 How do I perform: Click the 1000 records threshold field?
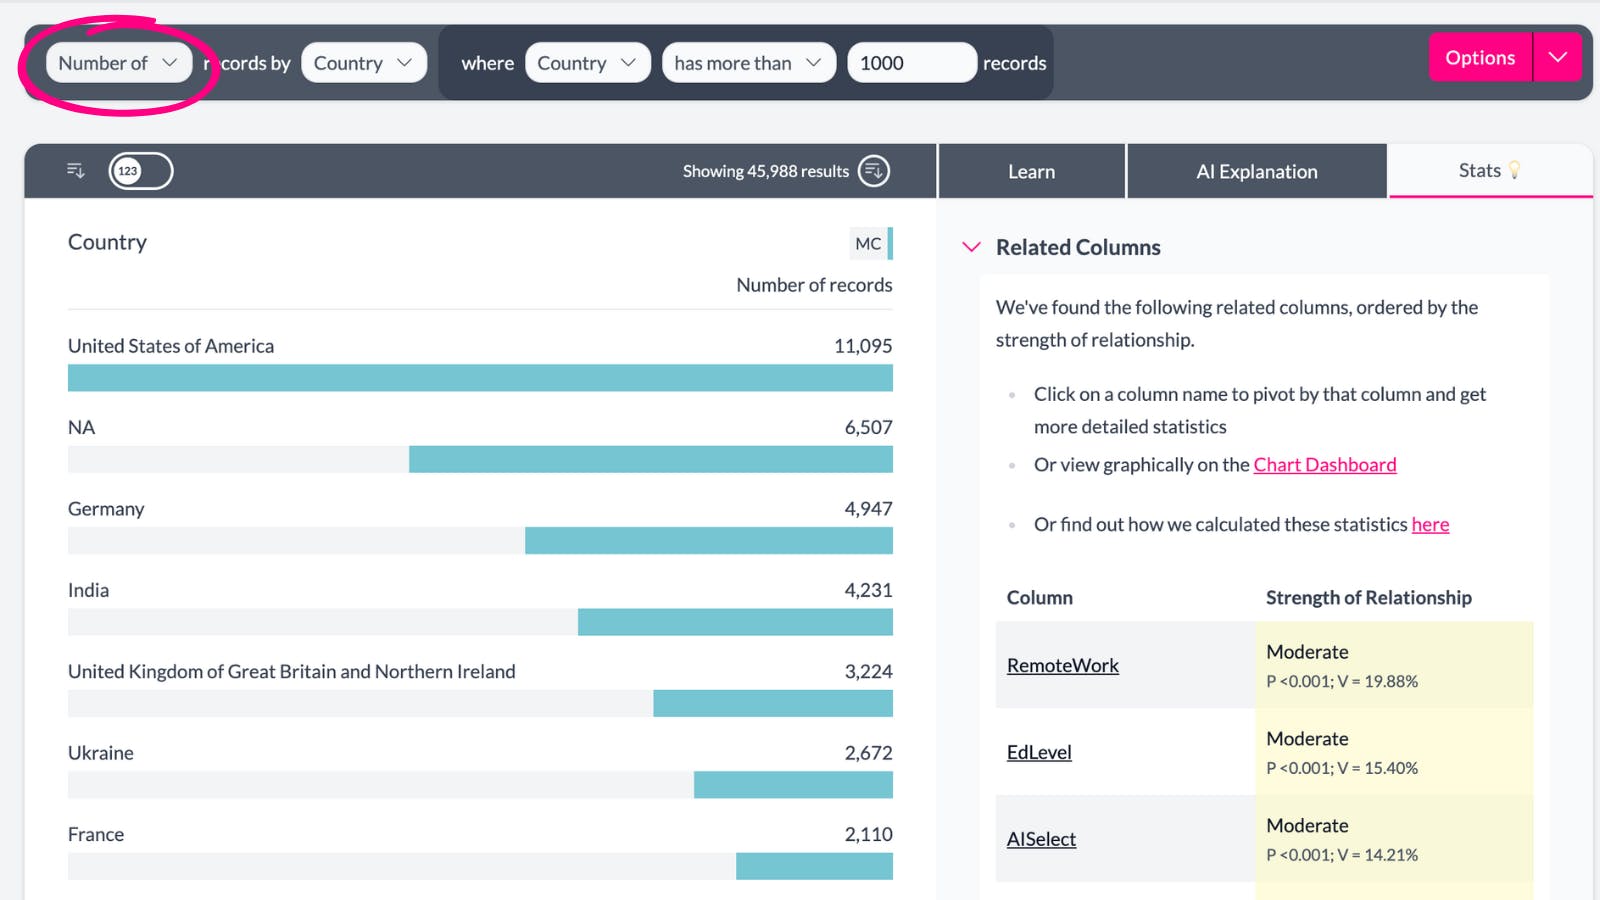point(911,63)
